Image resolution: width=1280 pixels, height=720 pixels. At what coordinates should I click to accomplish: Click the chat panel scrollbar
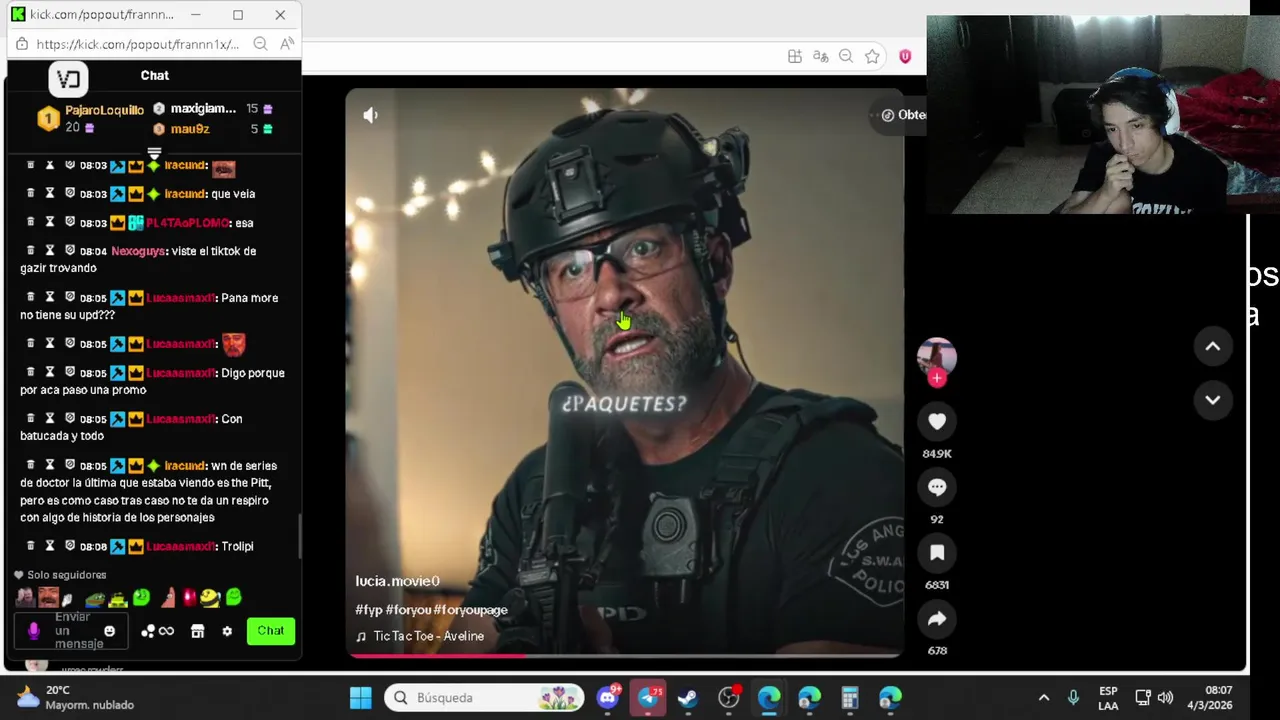[298, 536]
